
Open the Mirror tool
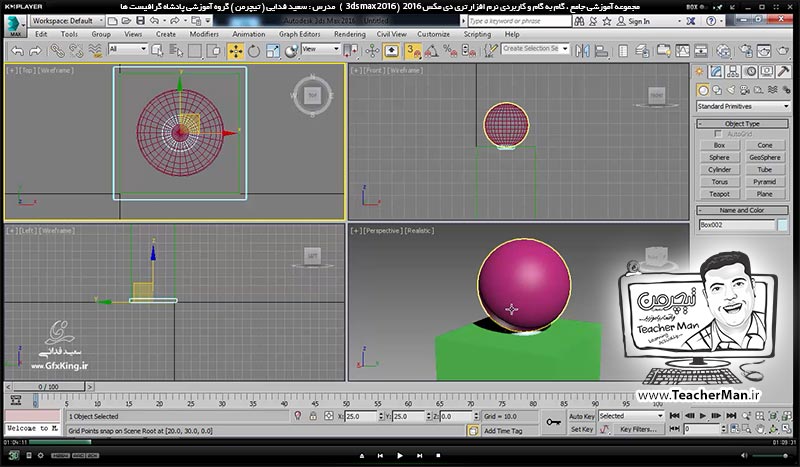(582, 51)
